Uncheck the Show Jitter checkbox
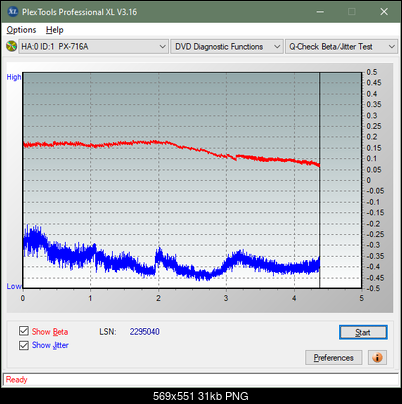 click(24, 345)
